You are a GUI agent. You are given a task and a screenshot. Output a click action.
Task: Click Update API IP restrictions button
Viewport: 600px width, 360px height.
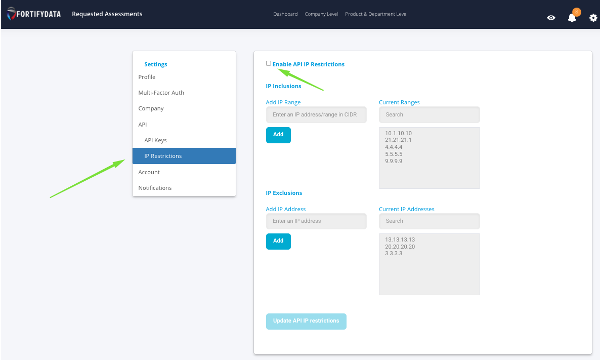click(306, 321)
